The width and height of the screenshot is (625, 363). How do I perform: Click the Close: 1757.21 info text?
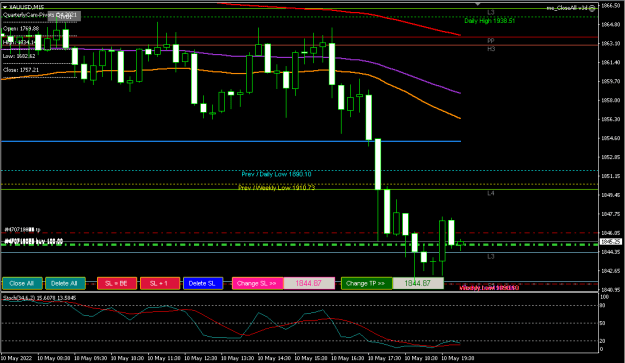(21, 70)
